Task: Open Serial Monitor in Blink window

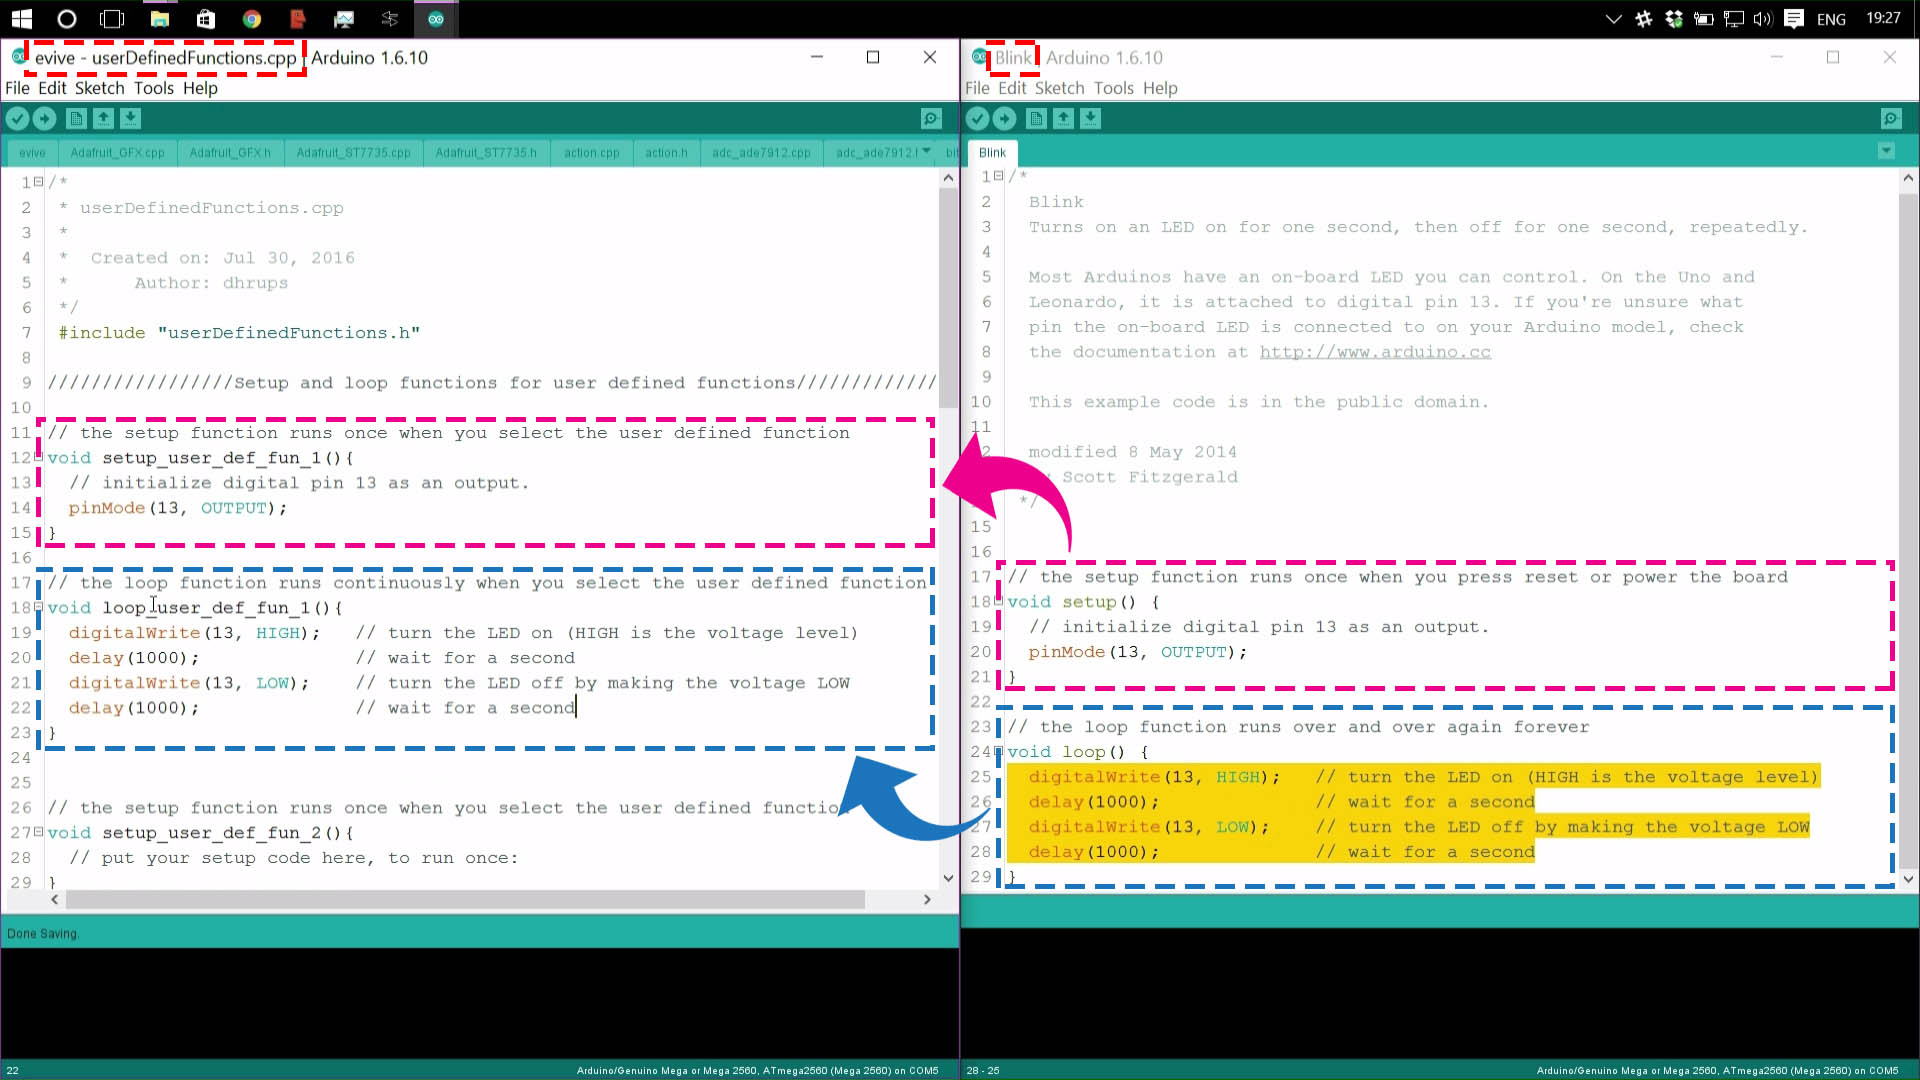Action: (1891, 119)
